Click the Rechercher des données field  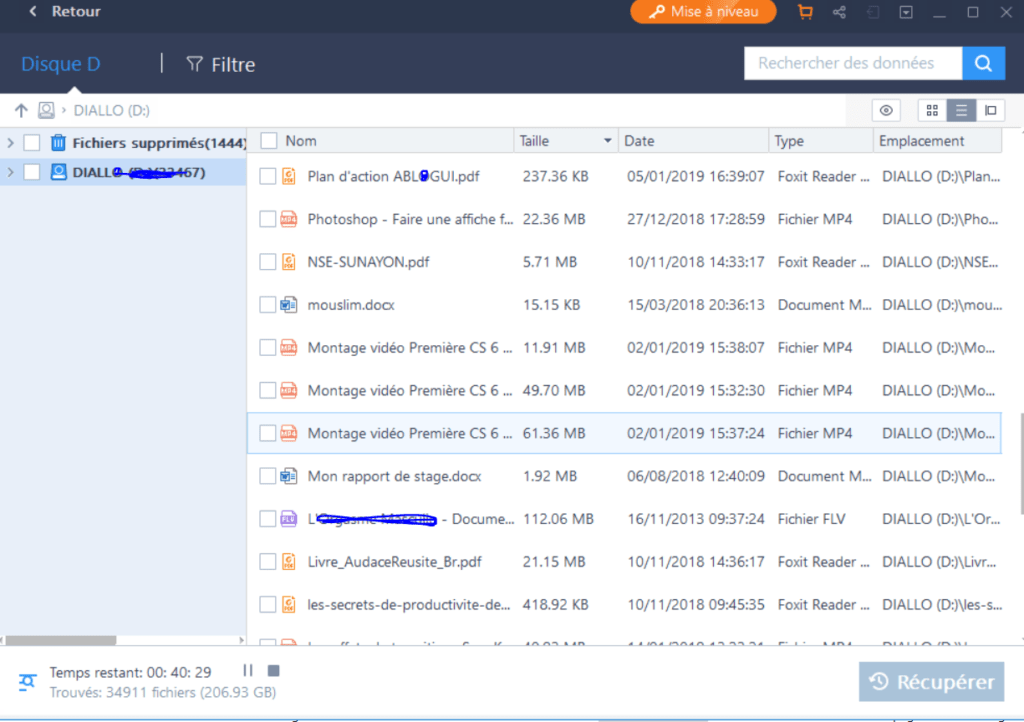pyautogui.click(x=852, y=63)
